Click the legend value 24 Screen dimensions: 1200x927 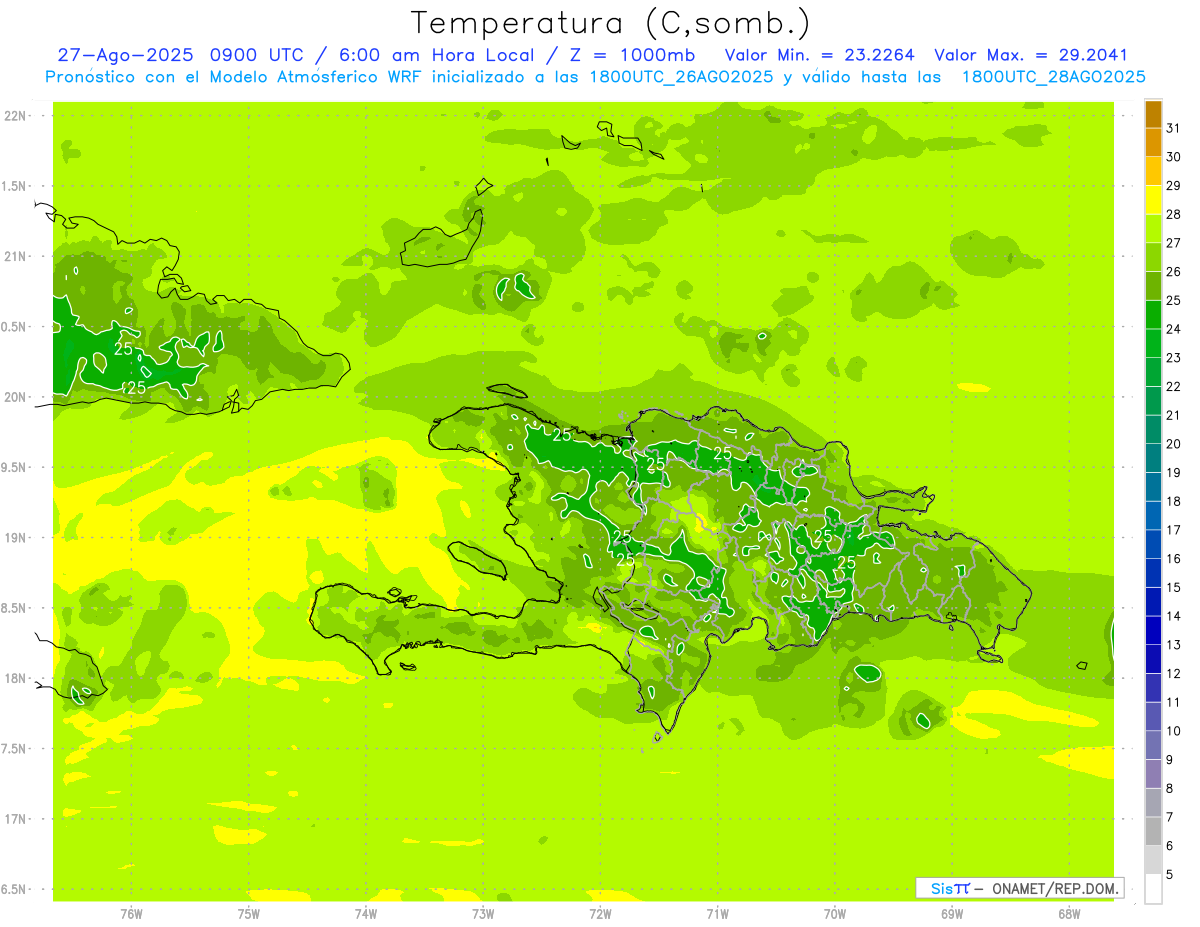coord(1173,329)
